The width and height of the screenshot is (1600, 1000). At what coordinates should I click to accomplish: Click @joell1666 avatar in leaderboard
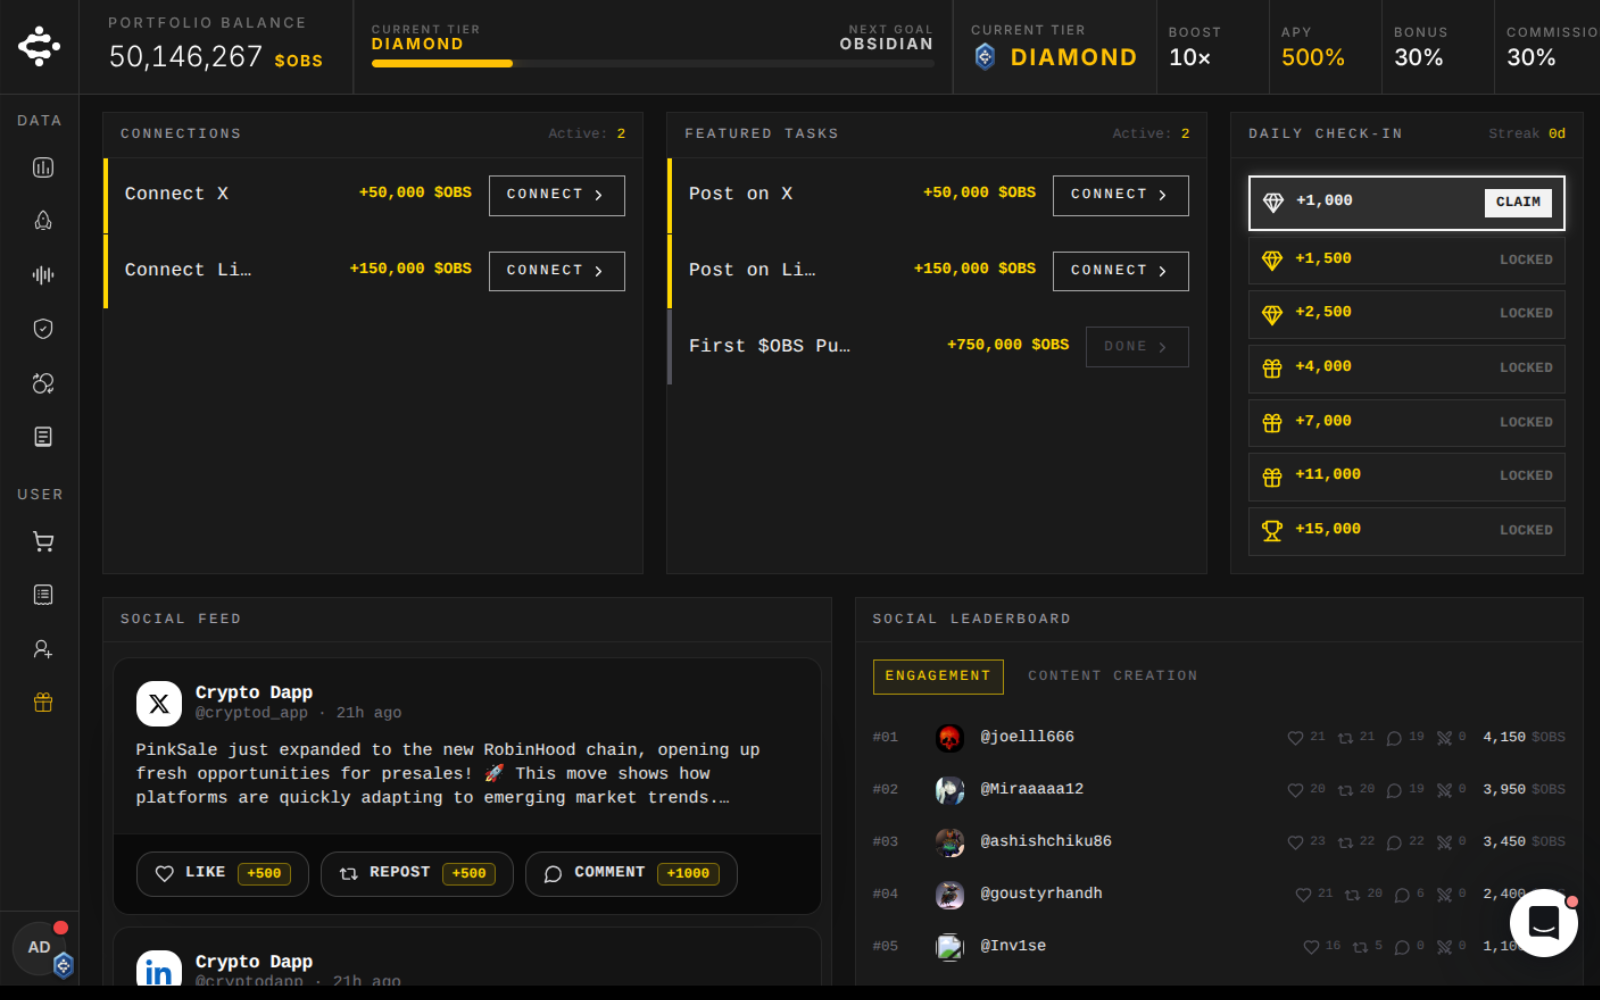(x=949, y=738)
